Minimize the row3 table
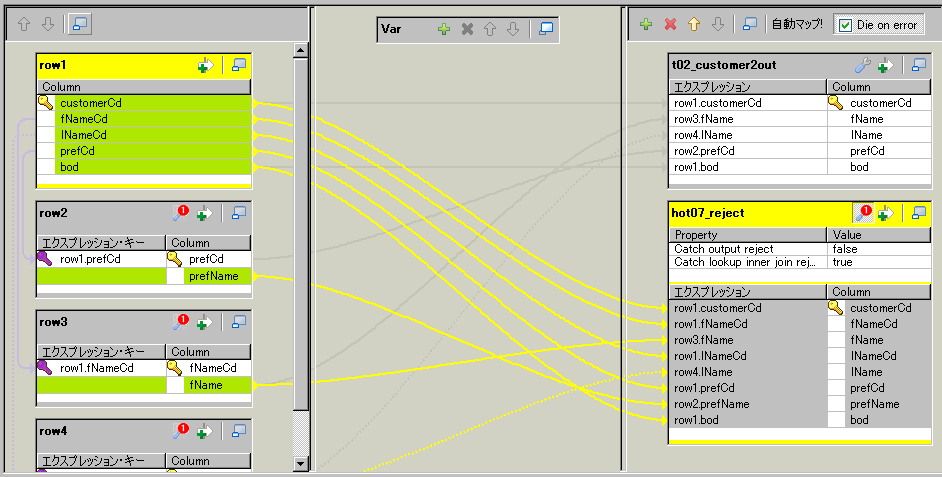The width and height of the screenshot is (942, 477). (x=239, y=322)
